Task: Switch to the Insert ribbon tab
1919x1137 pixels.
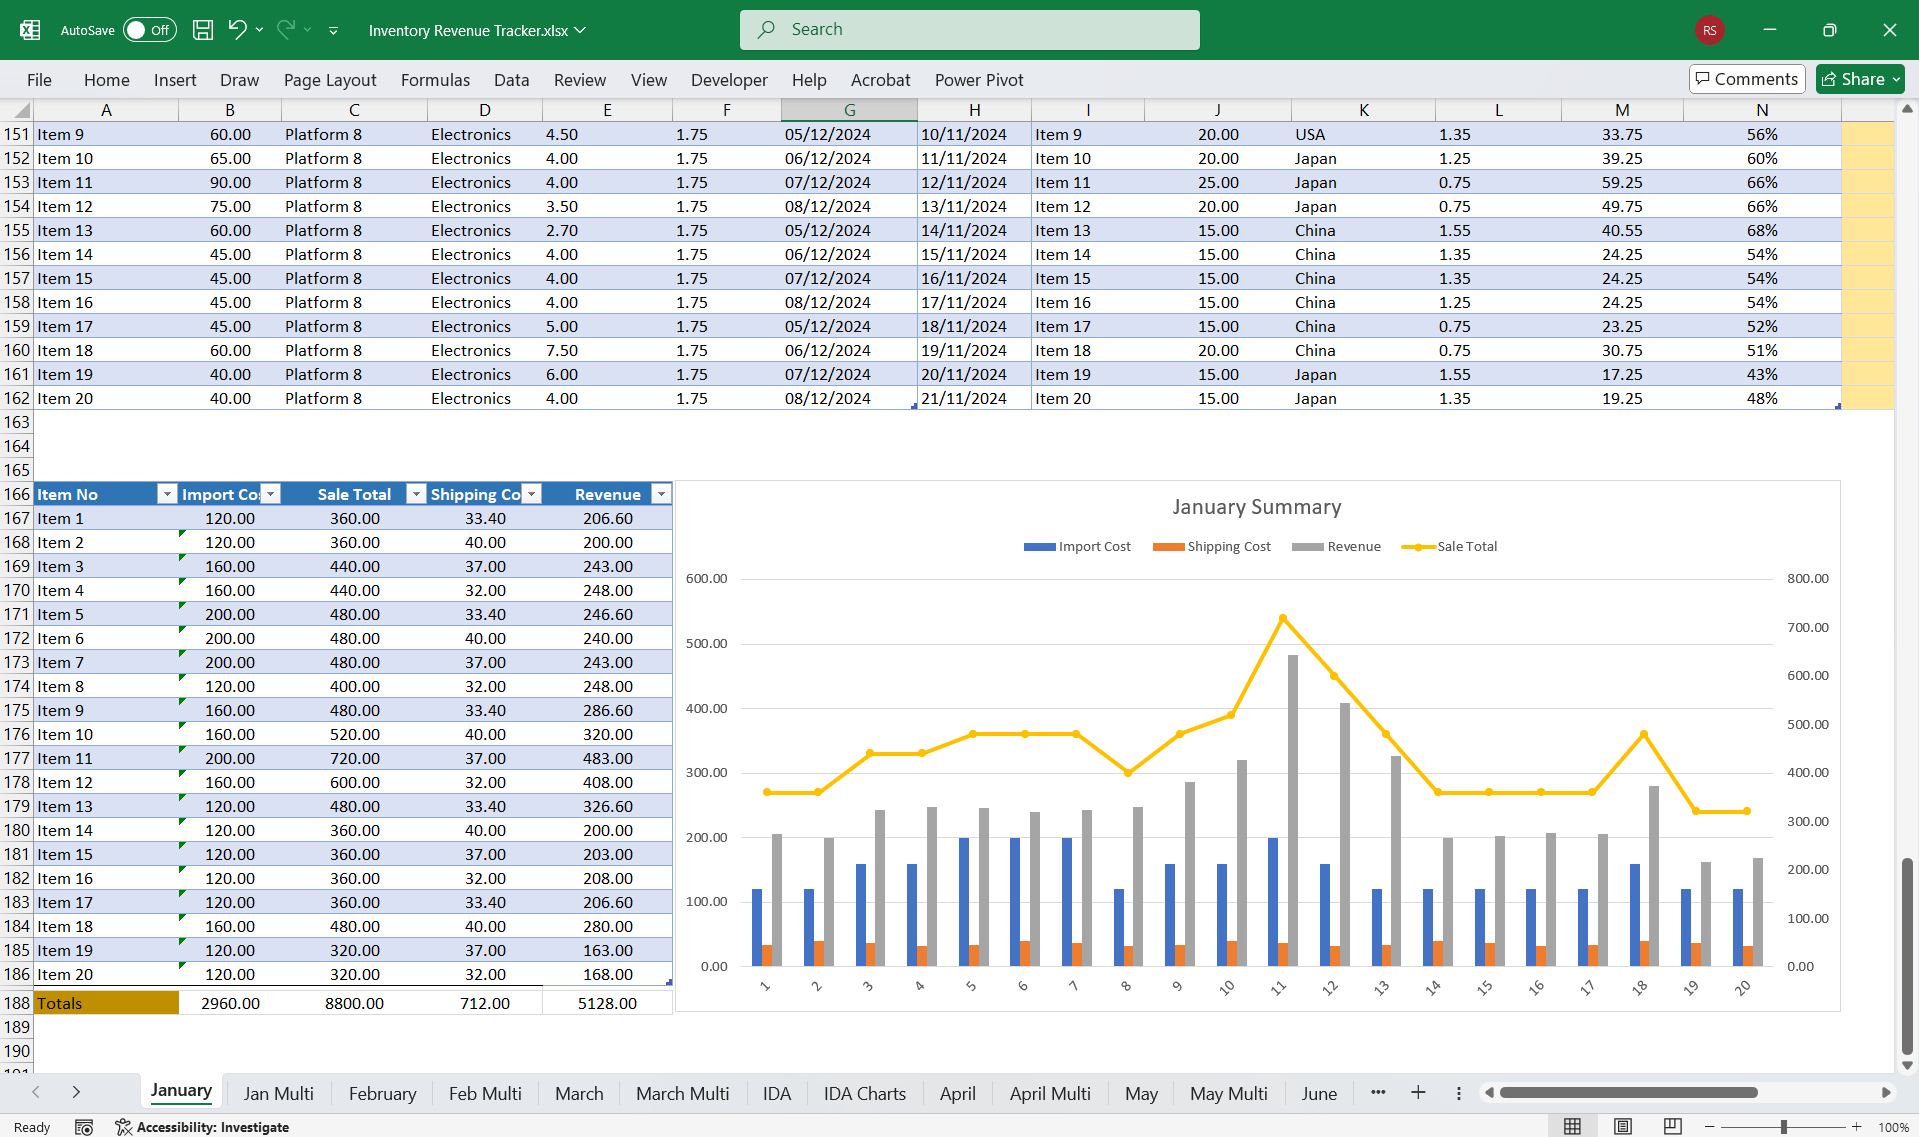Action: [175, 80]
